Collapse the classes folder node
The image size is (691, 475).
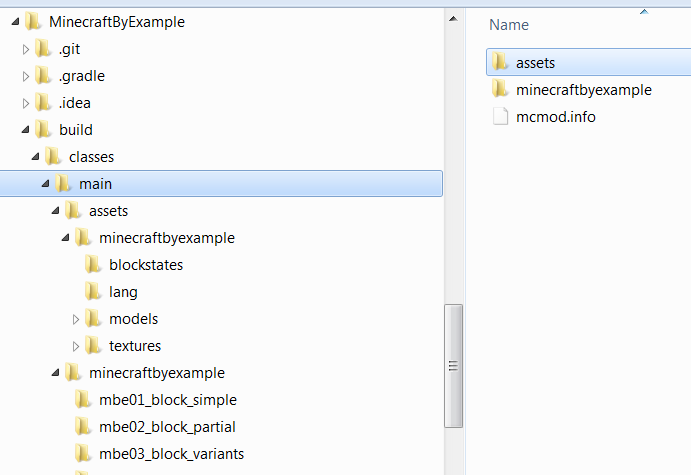[36, 156]
